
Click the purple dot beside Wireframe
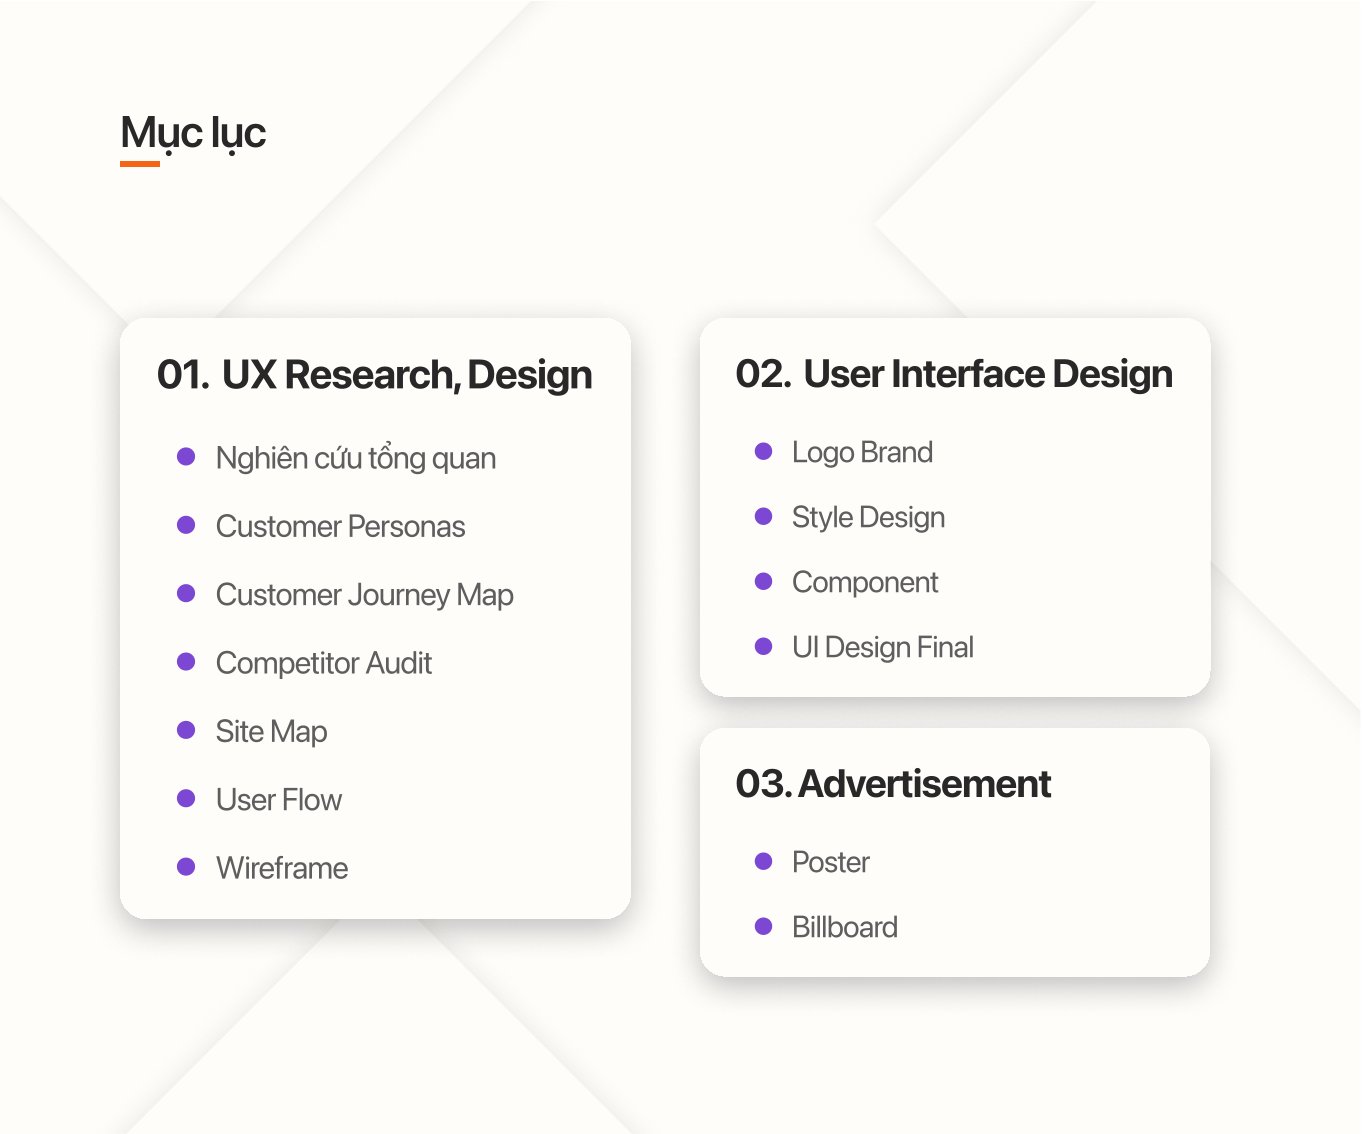(186, 866)
